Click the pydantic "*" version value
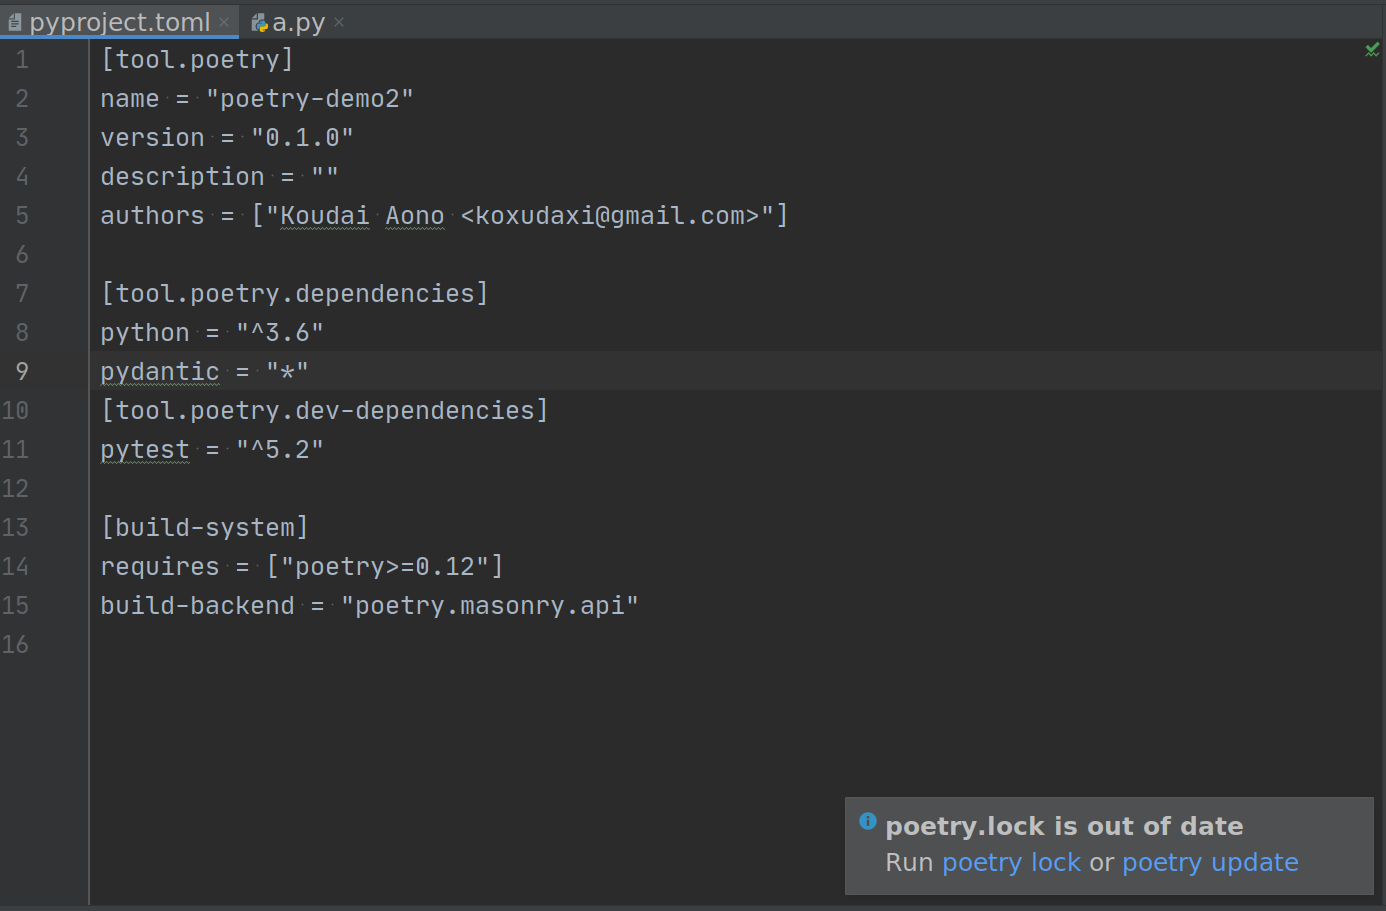Screen dimensions: 1386x911 pos(287,371)
